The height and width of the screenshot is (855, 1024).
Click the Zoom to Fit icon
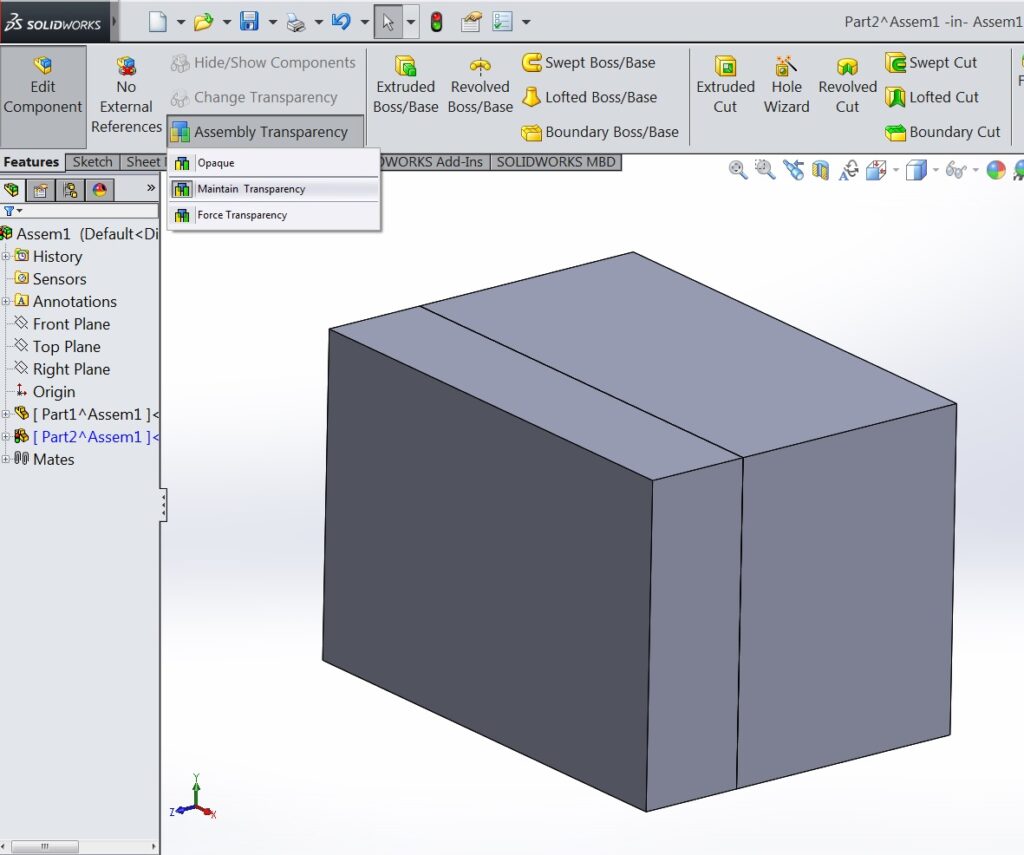coord(738,169)
